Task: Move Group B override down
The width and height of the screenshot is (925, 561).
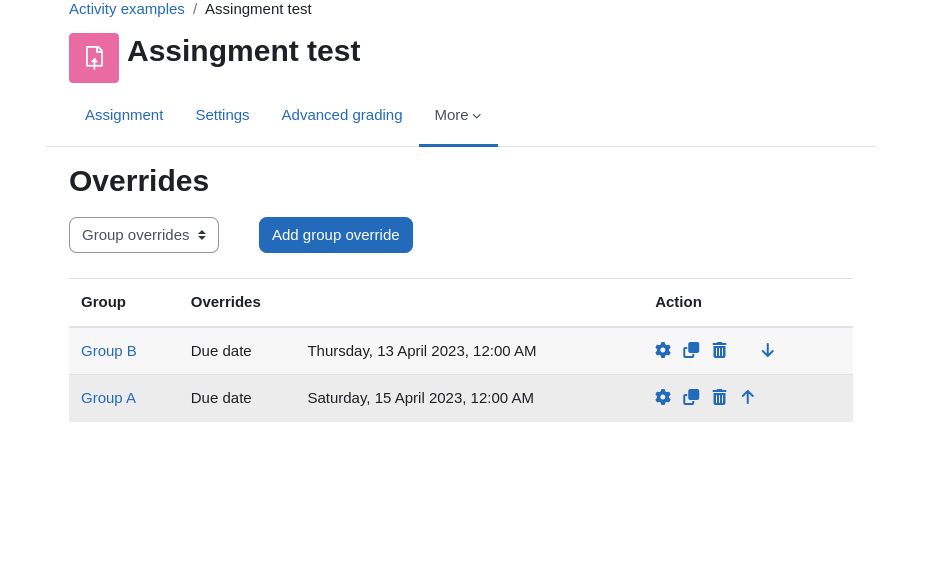Action: tap(767, 350)
